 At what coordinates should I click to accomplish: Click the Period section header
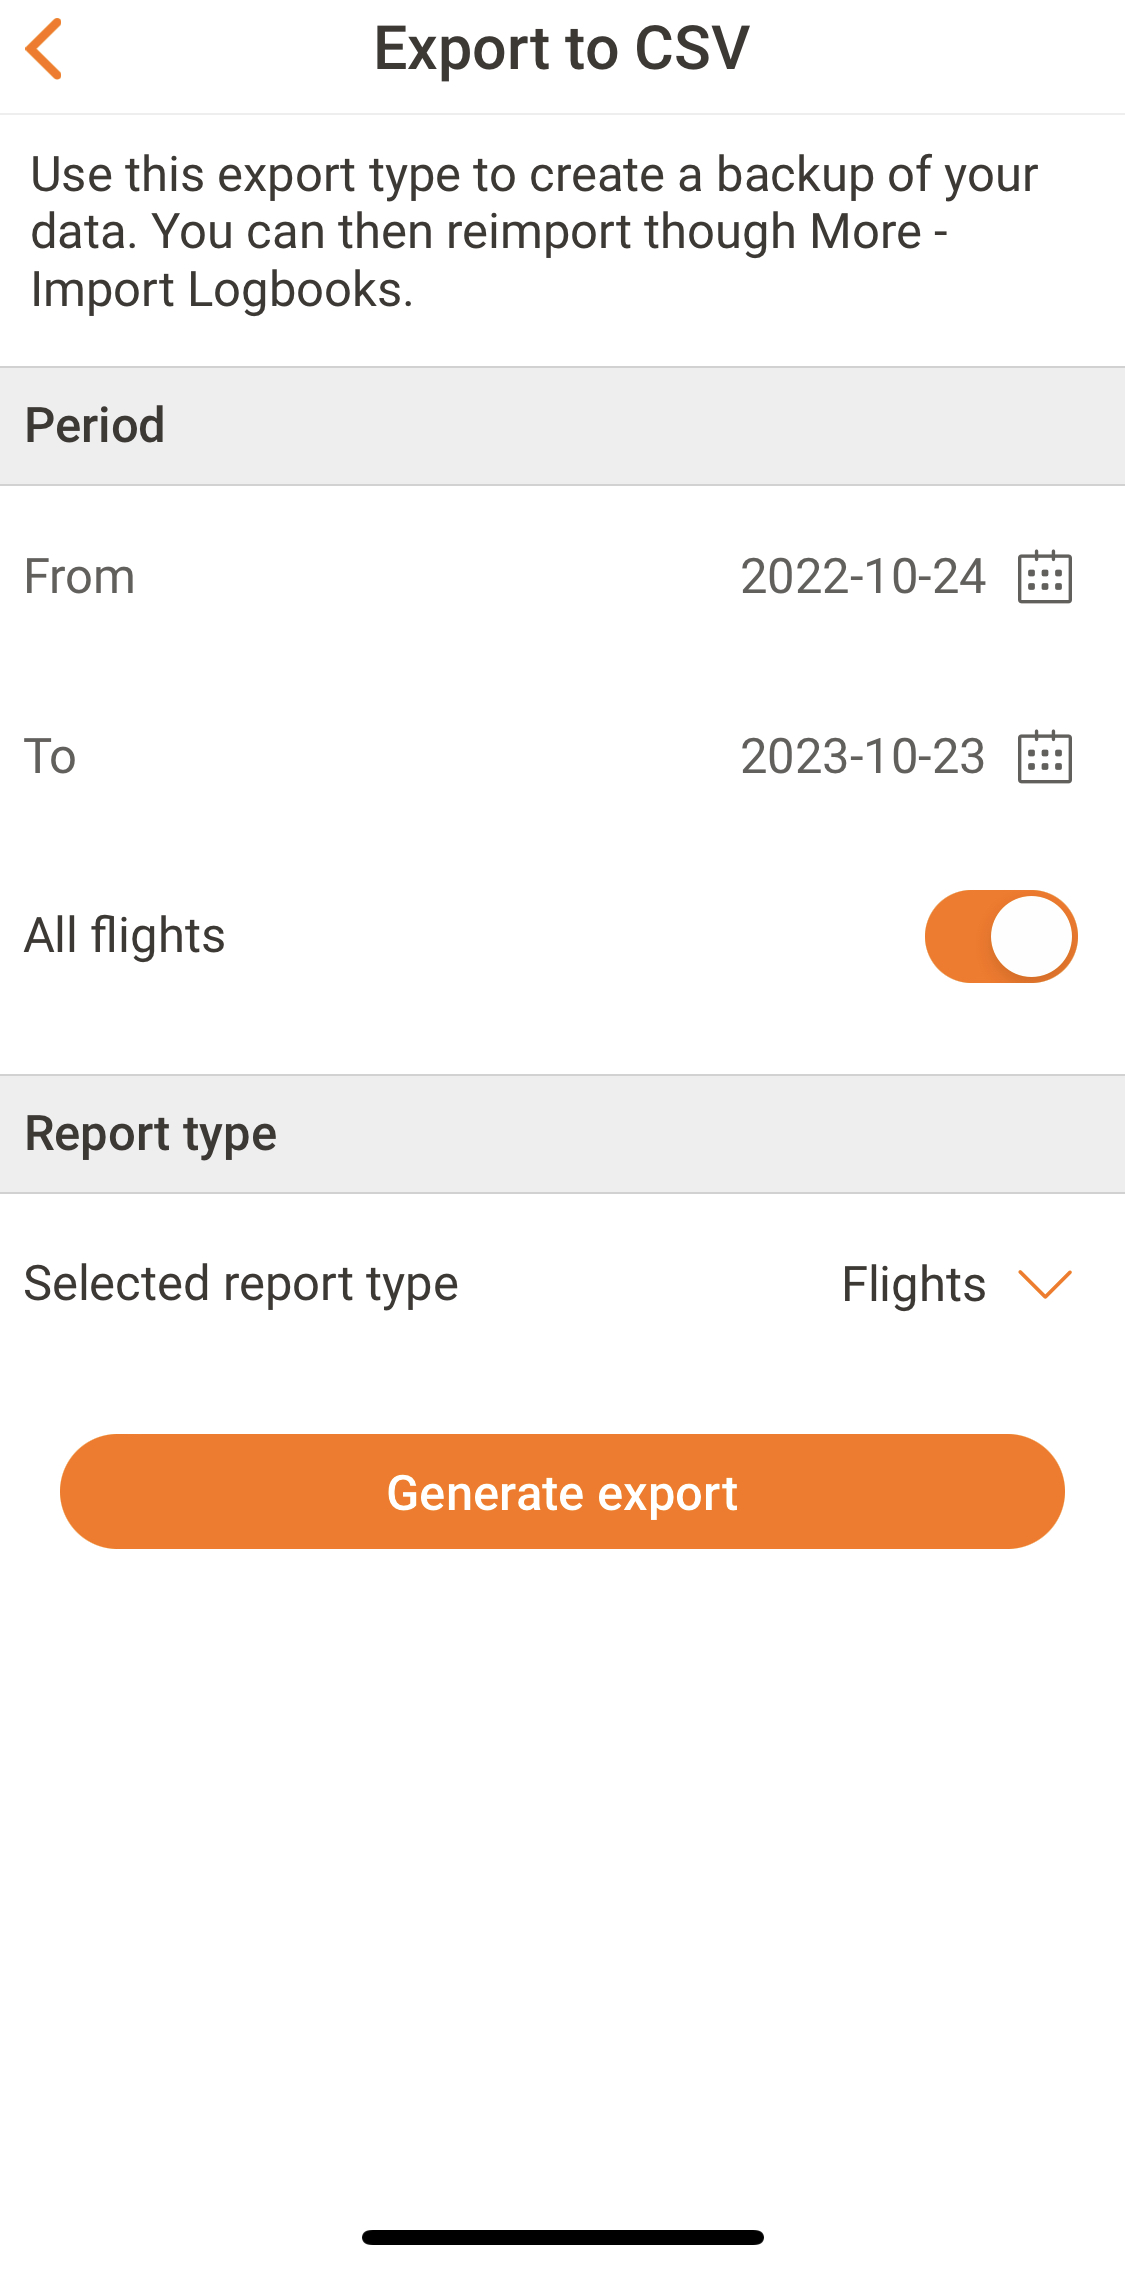(95, 426)
